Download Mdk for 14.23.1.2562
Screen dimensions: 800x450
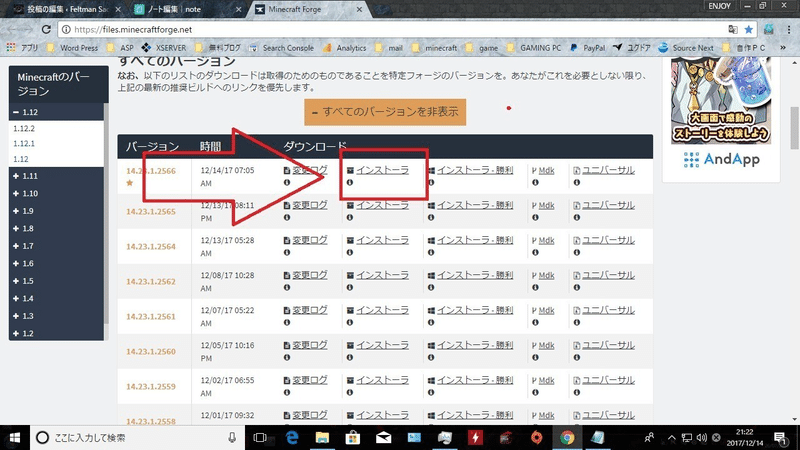pos(546,276)
